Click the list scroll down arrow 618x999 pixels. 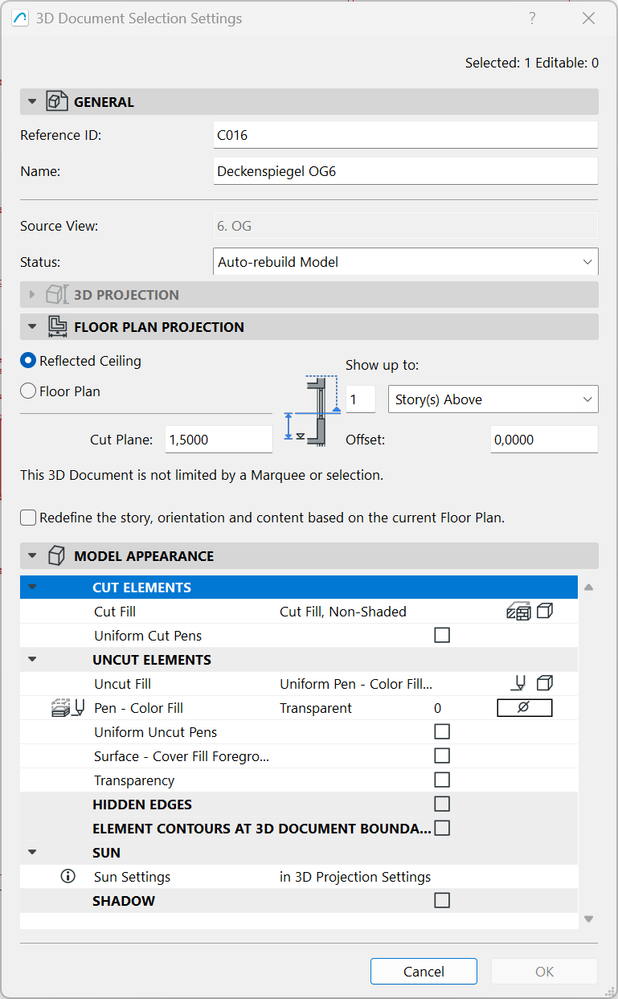[x=589, y=919]
